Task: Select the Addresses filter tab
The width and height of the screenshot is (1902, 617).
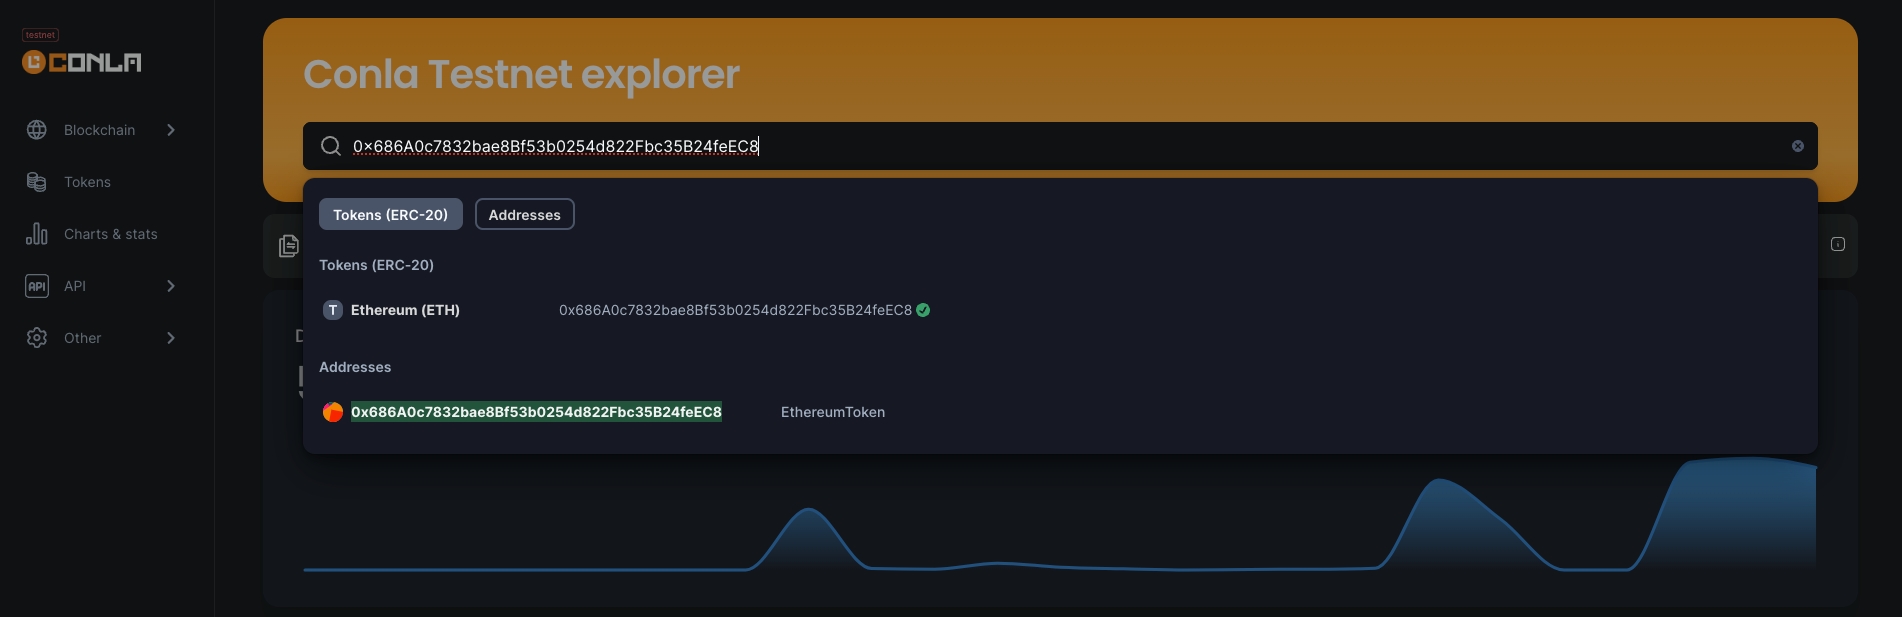Action: click(x=524, y=214)
